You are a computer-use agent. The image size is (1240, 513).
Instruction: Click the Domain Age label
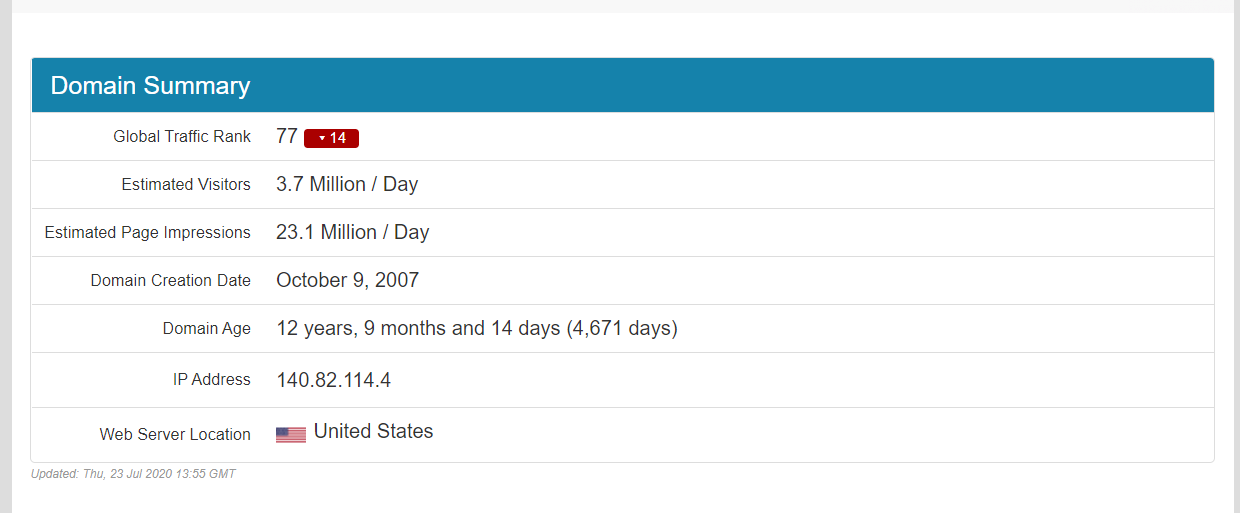pos(206,329)
